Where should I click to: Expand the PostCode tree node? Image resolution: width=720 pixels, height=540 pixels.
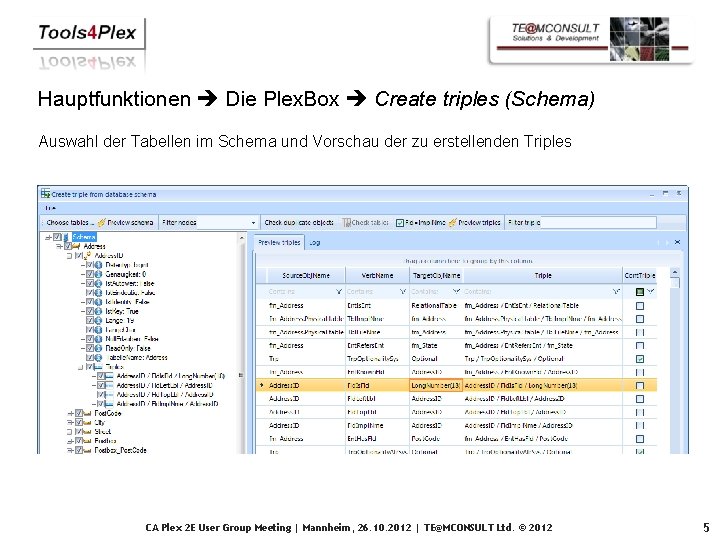[x=70, y=413]
